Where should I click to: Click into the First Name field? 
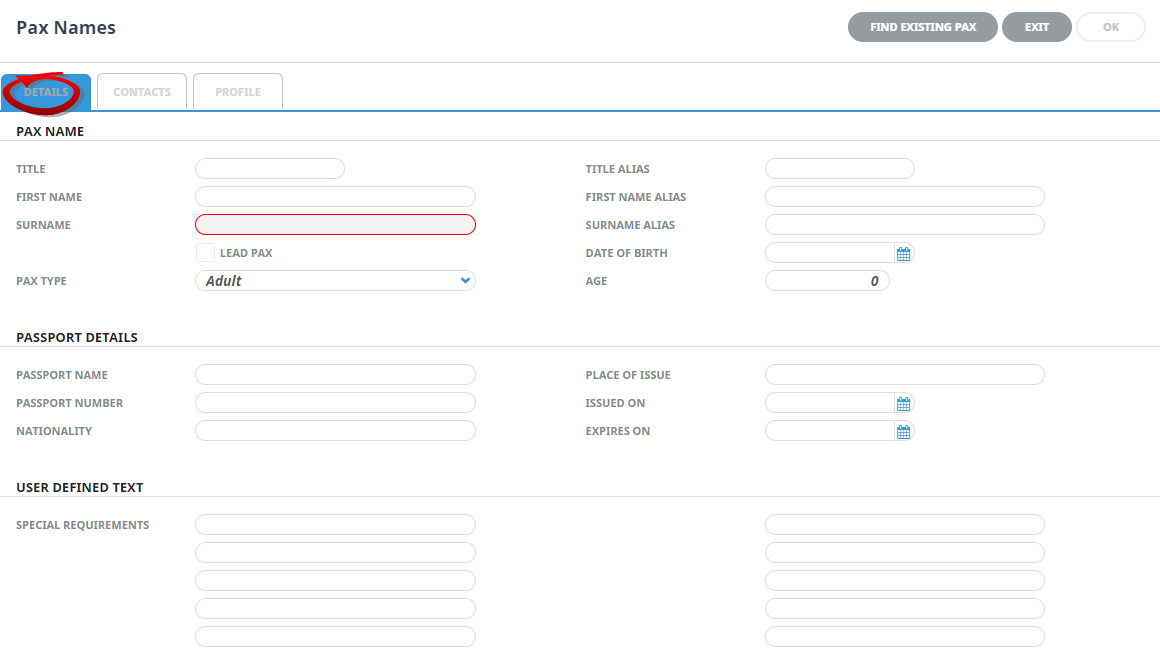pos(335,197)
